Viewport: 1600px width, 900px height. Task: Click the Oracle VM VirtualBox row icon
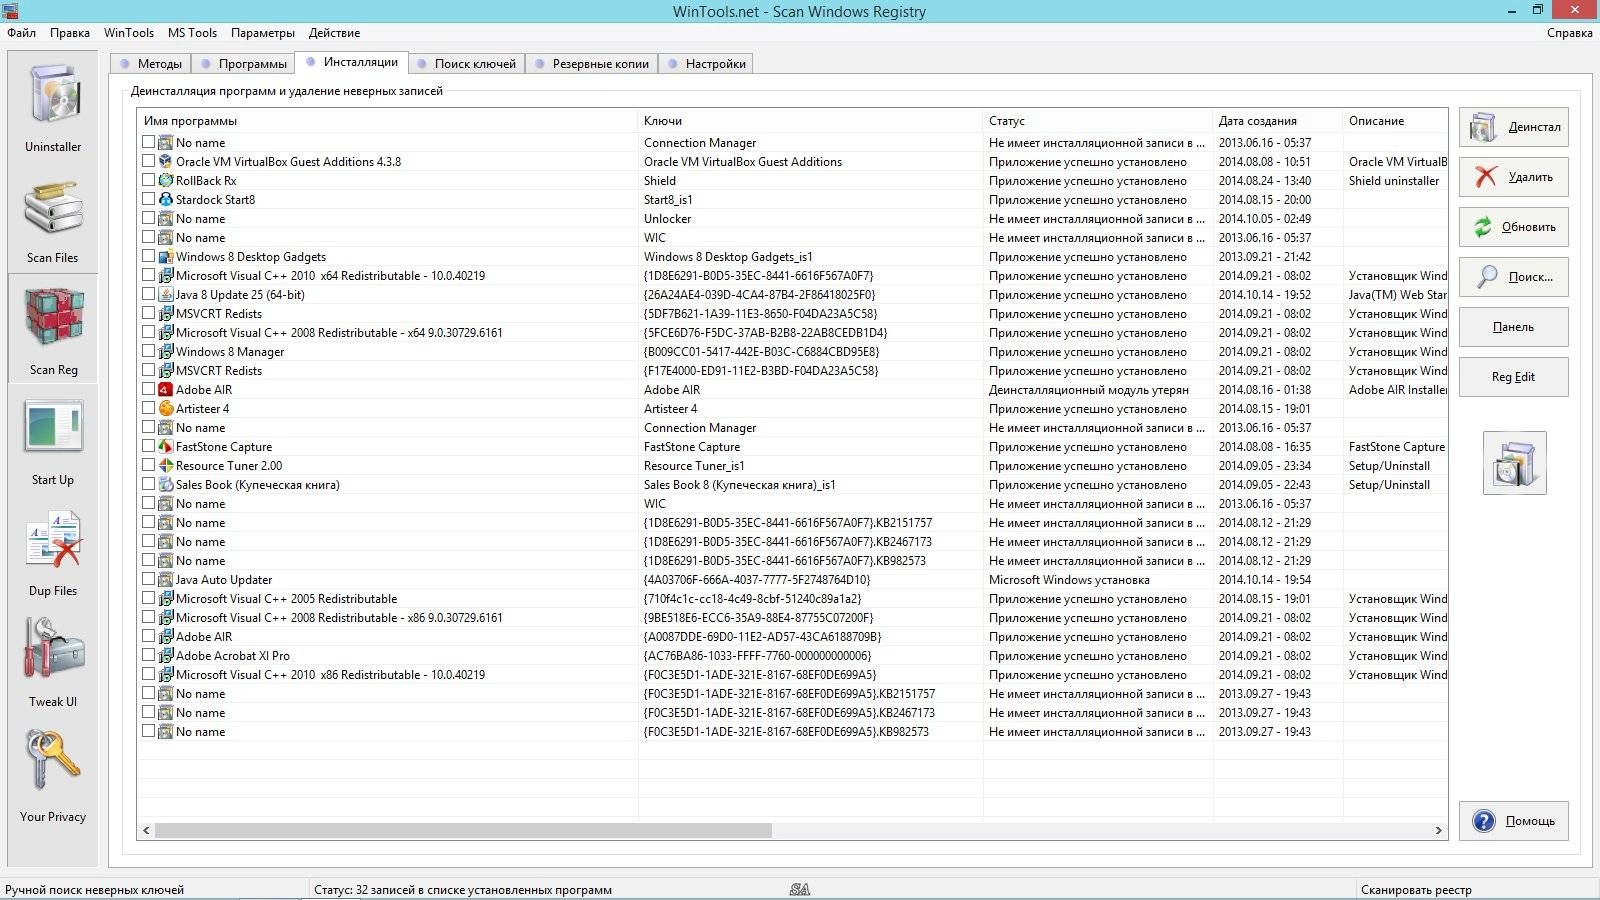(x=166, y=161)
